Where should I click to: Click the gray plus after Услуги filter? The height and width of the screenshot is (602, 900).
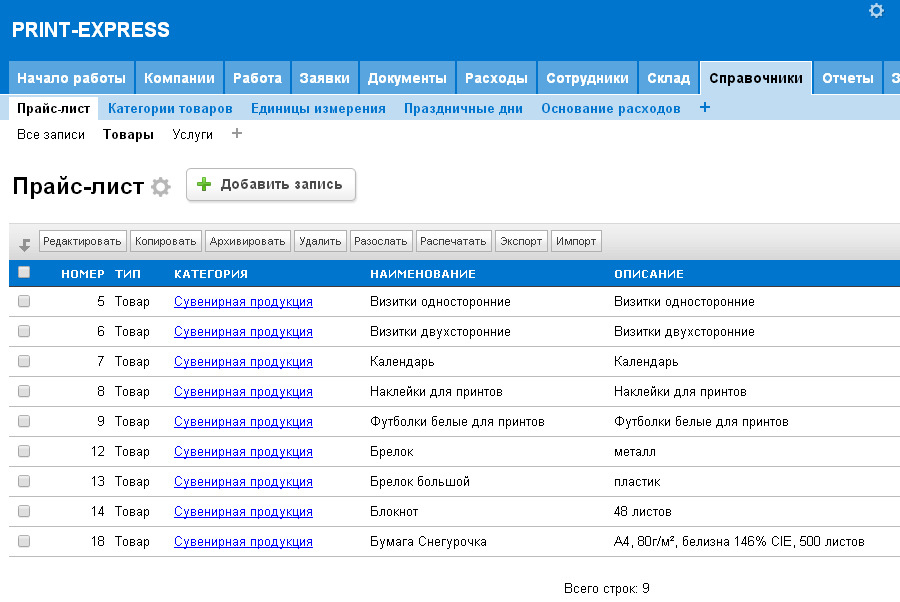[237, 133]
